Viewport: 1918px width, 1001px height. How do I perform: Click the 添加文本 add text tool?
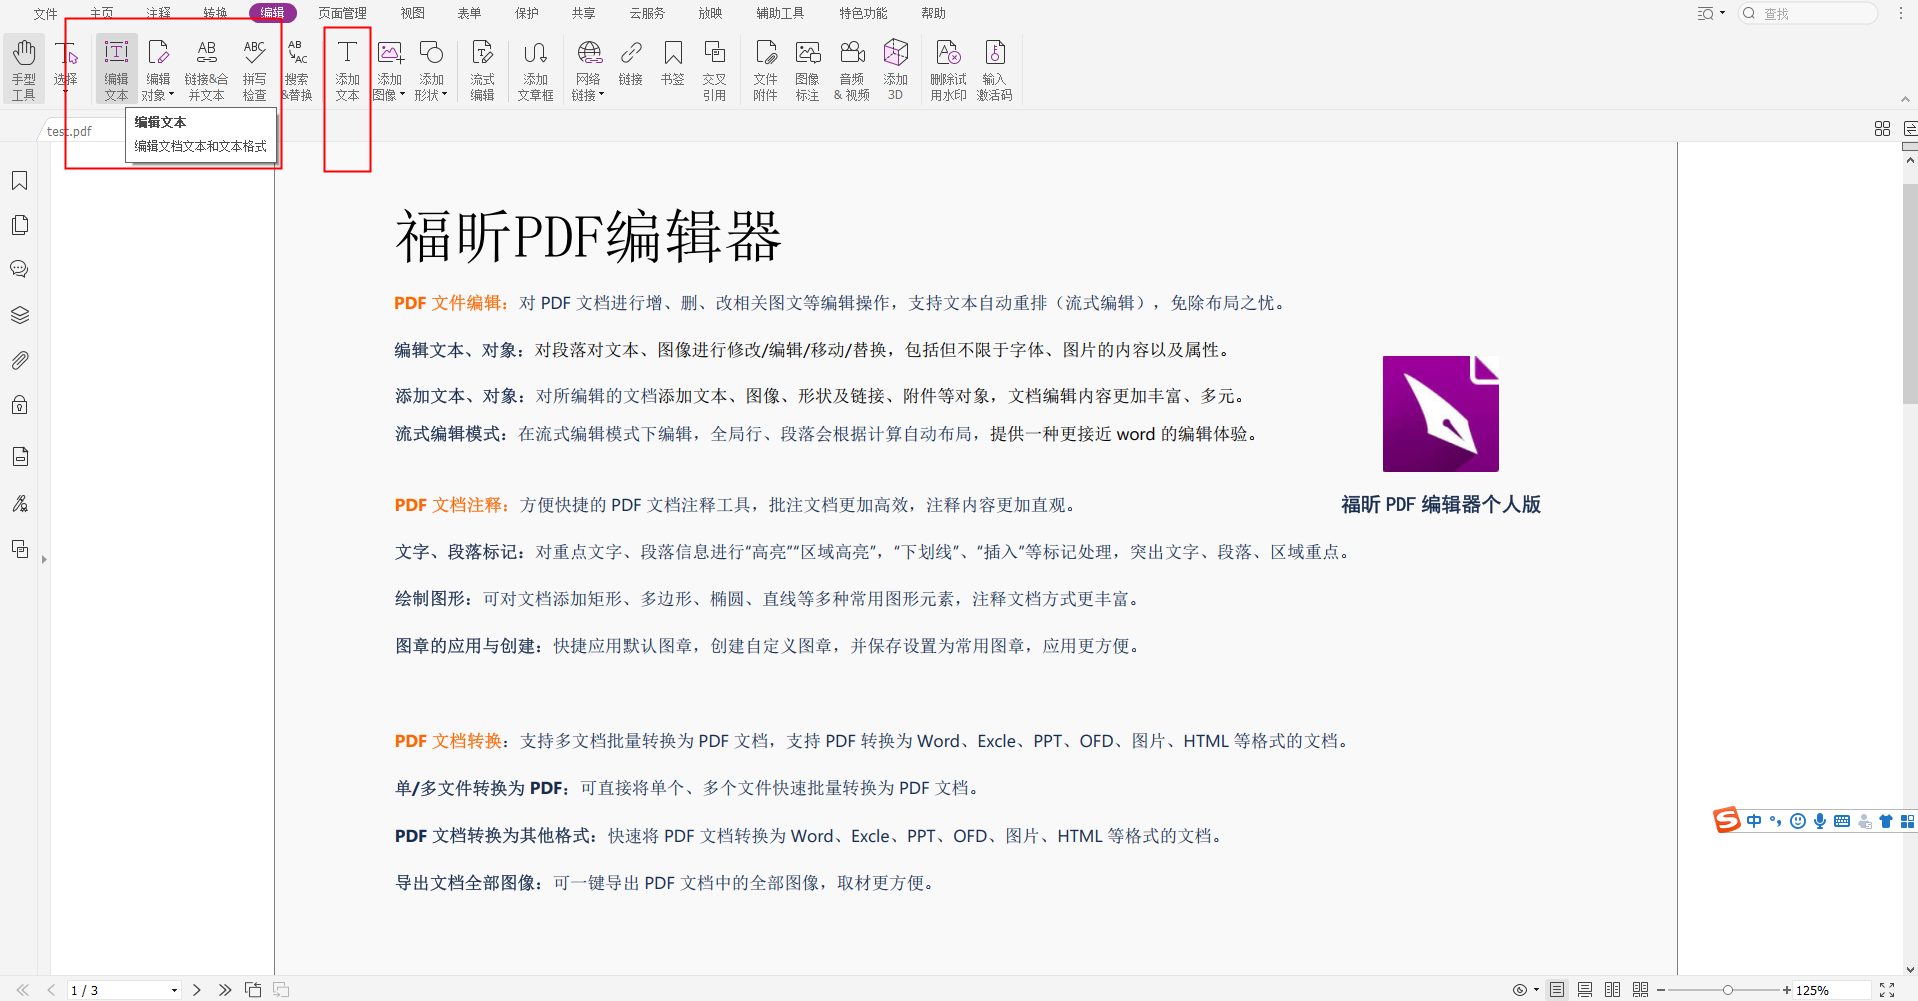point(347,68)
